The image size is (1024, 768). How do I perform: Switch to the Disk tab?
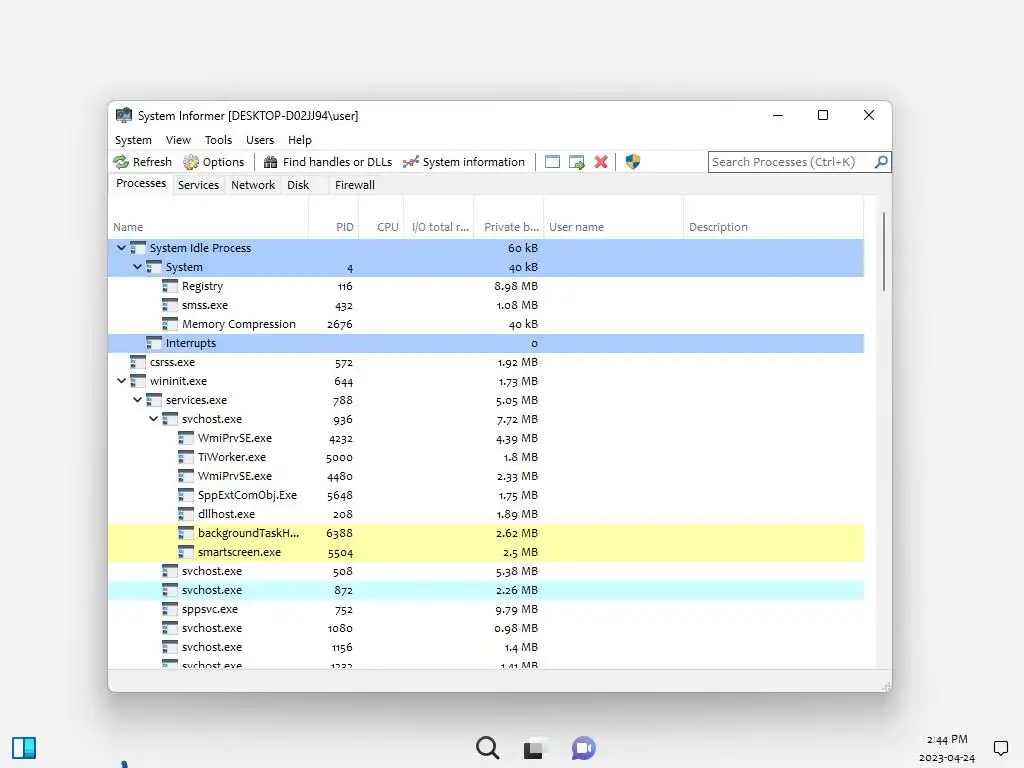pyautogui.click(x=298, y=185)
